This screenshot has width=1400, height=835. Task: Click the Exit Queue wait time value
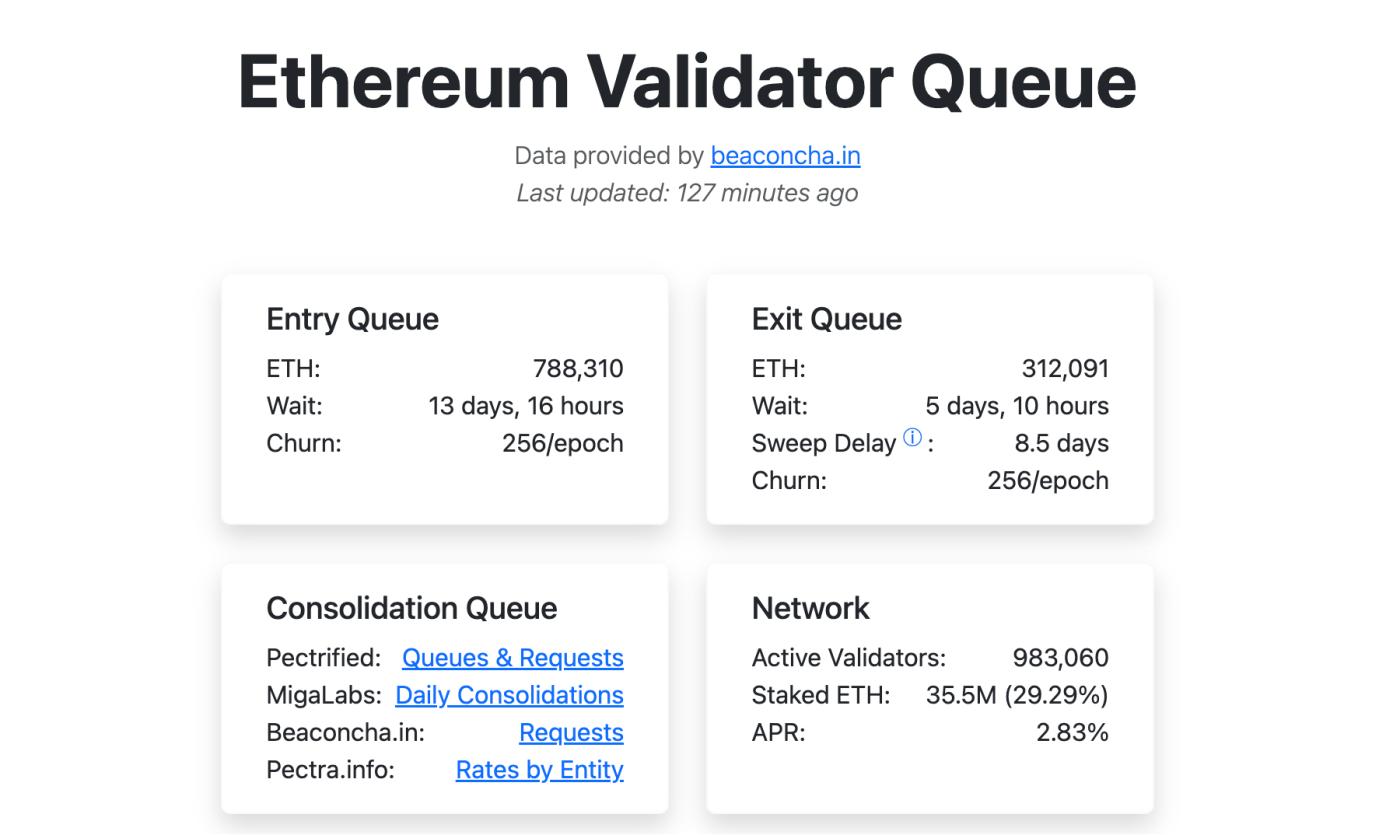click(1017, 406)
